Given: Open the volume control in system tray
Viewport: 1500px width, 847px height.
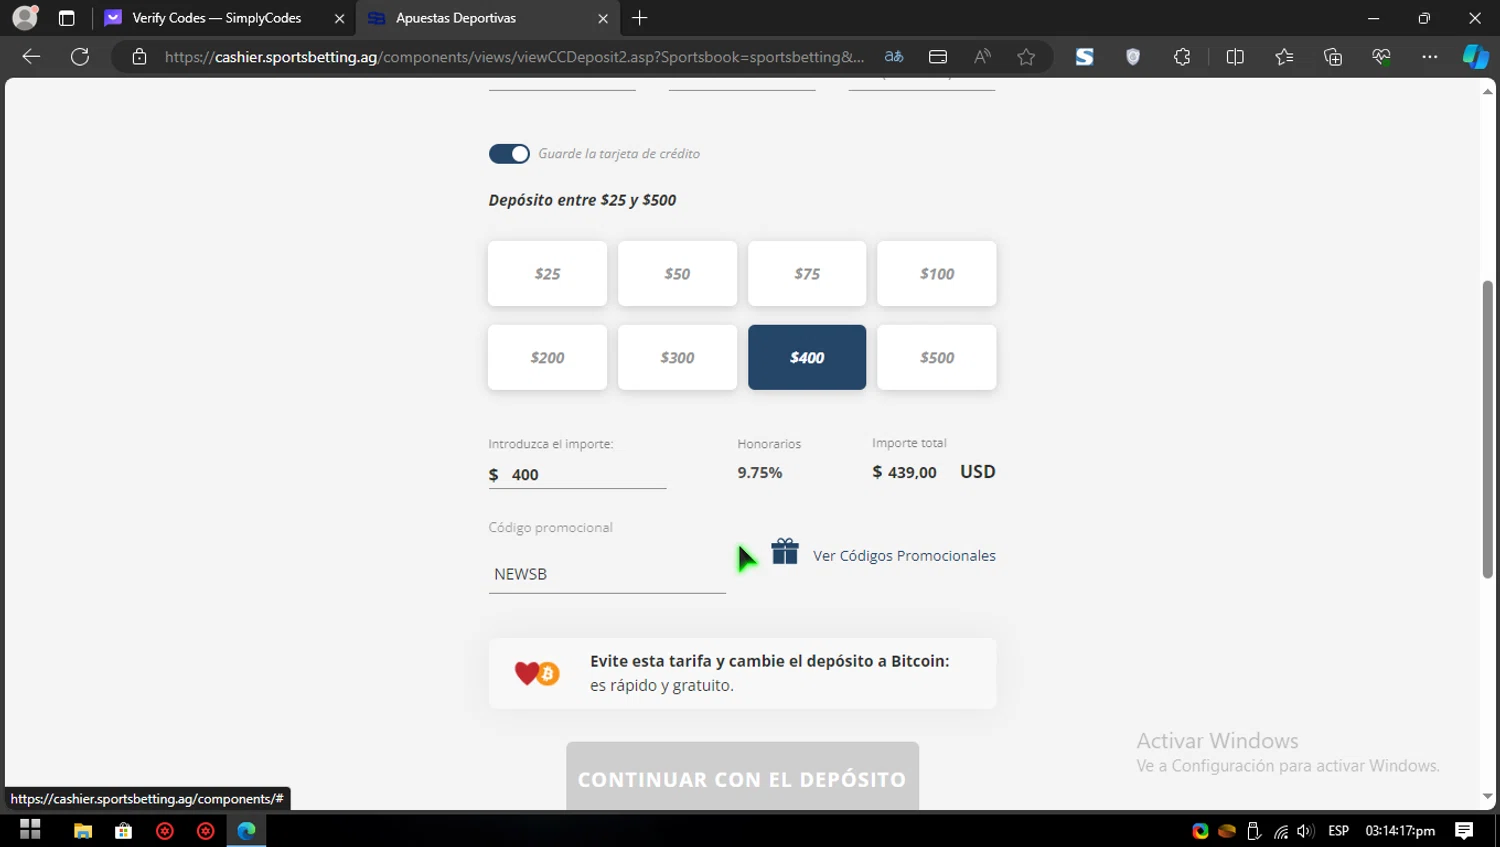Looking at the screenshot, I should point(1305,831).
